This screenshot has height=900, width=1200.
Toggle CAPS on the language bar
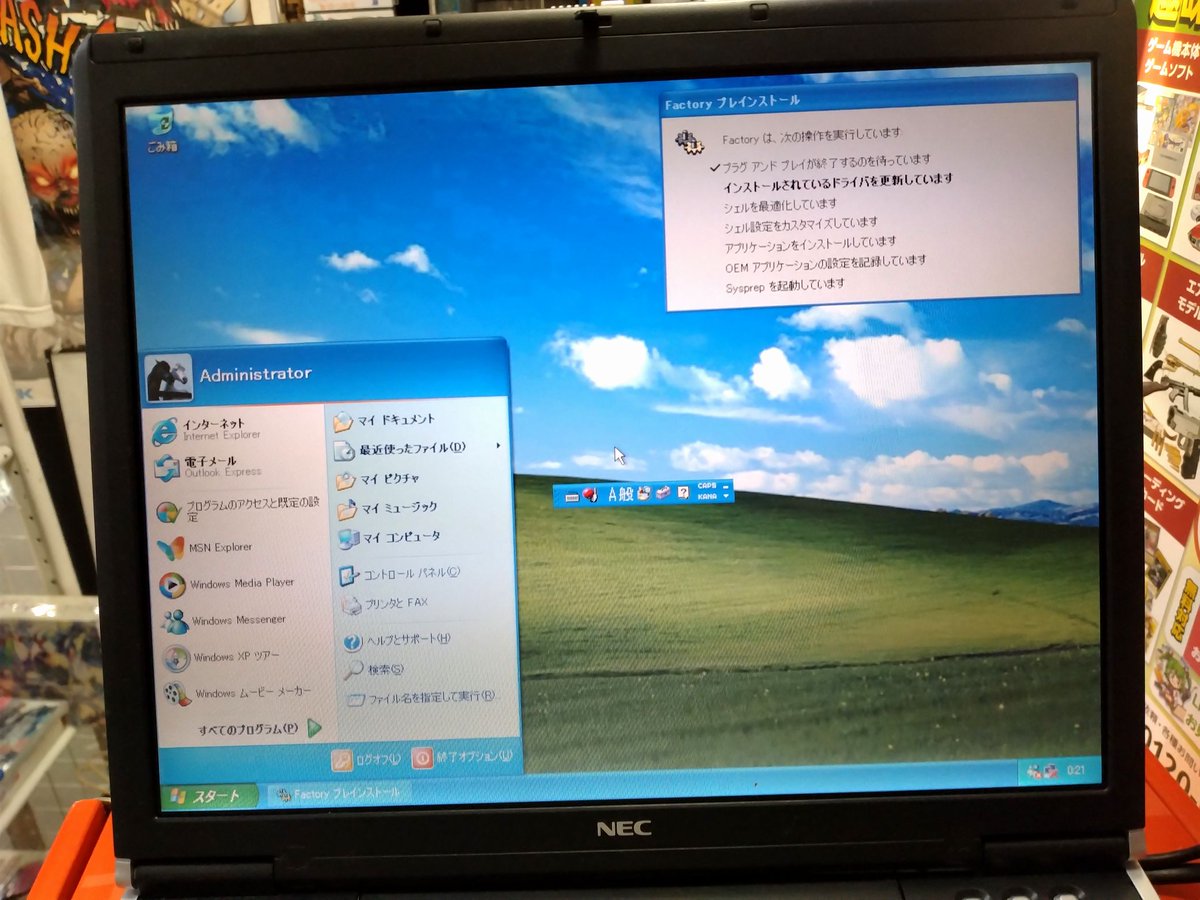(x=707, y=485)
